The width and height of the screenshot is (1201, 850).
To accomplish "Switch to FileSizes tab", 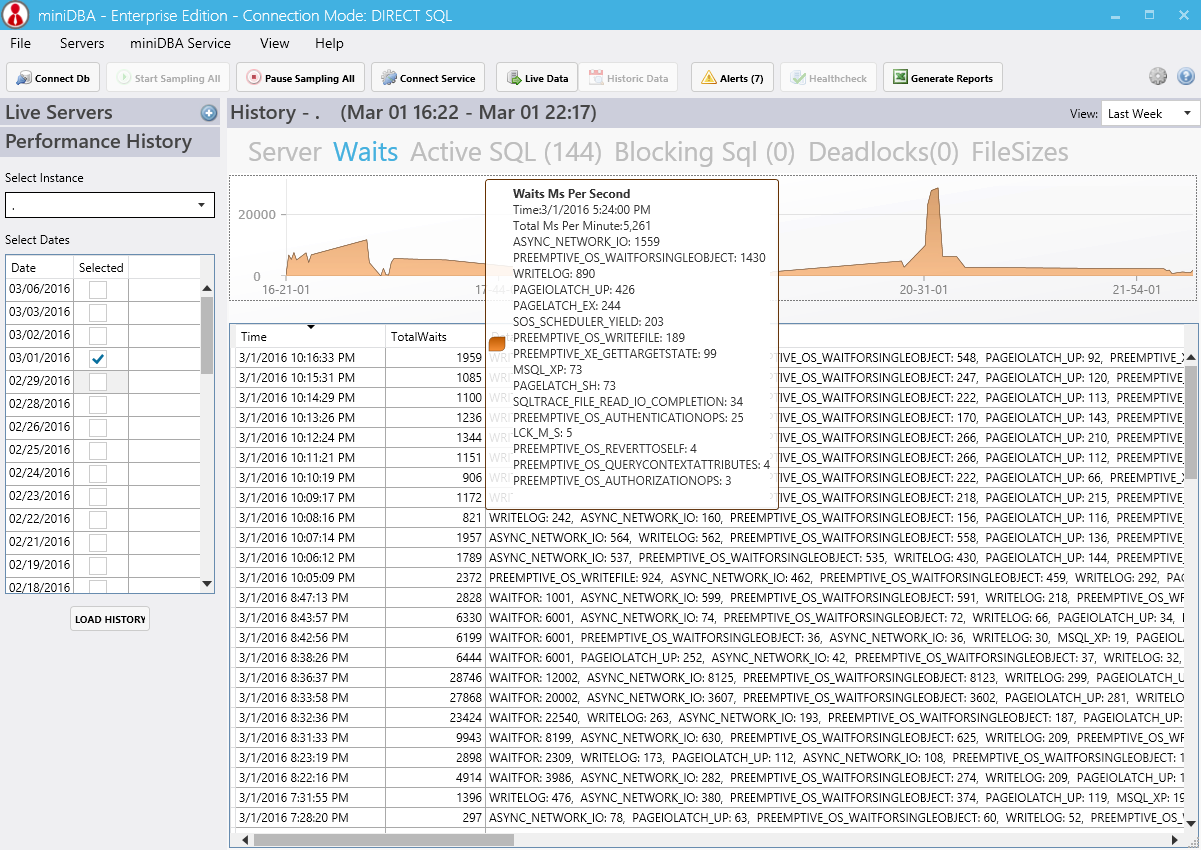I will pos(1020,152).
